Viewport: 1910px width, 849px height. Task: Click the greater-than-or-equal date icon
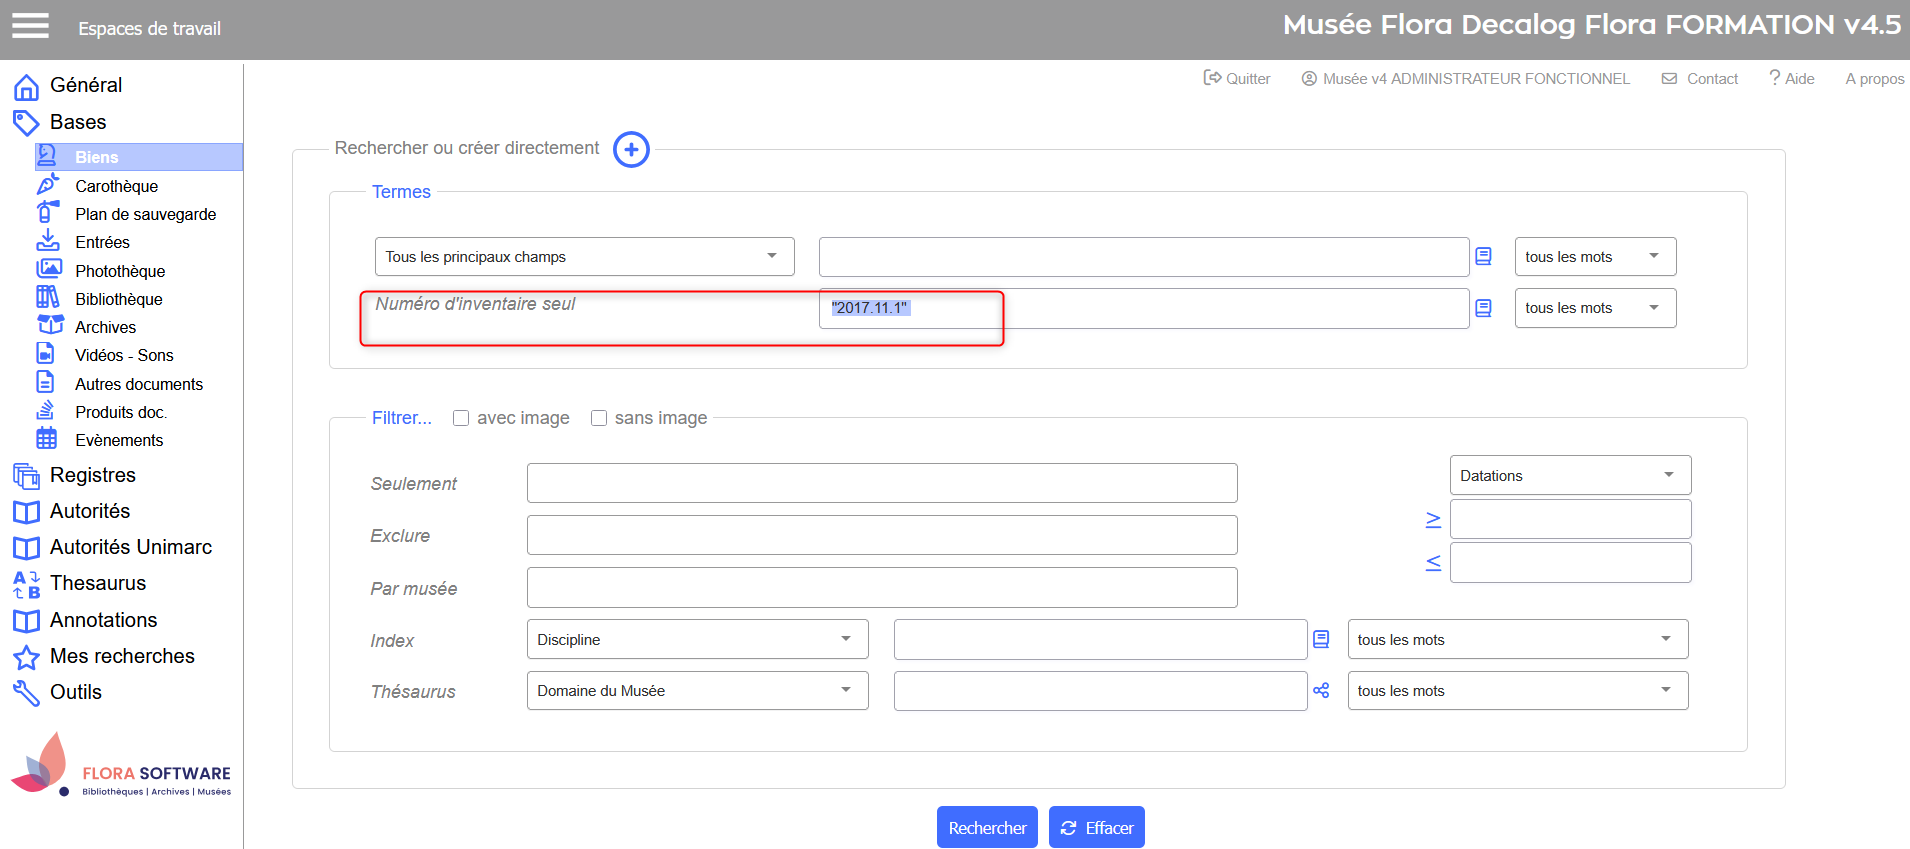click(x=1433, y=520)
